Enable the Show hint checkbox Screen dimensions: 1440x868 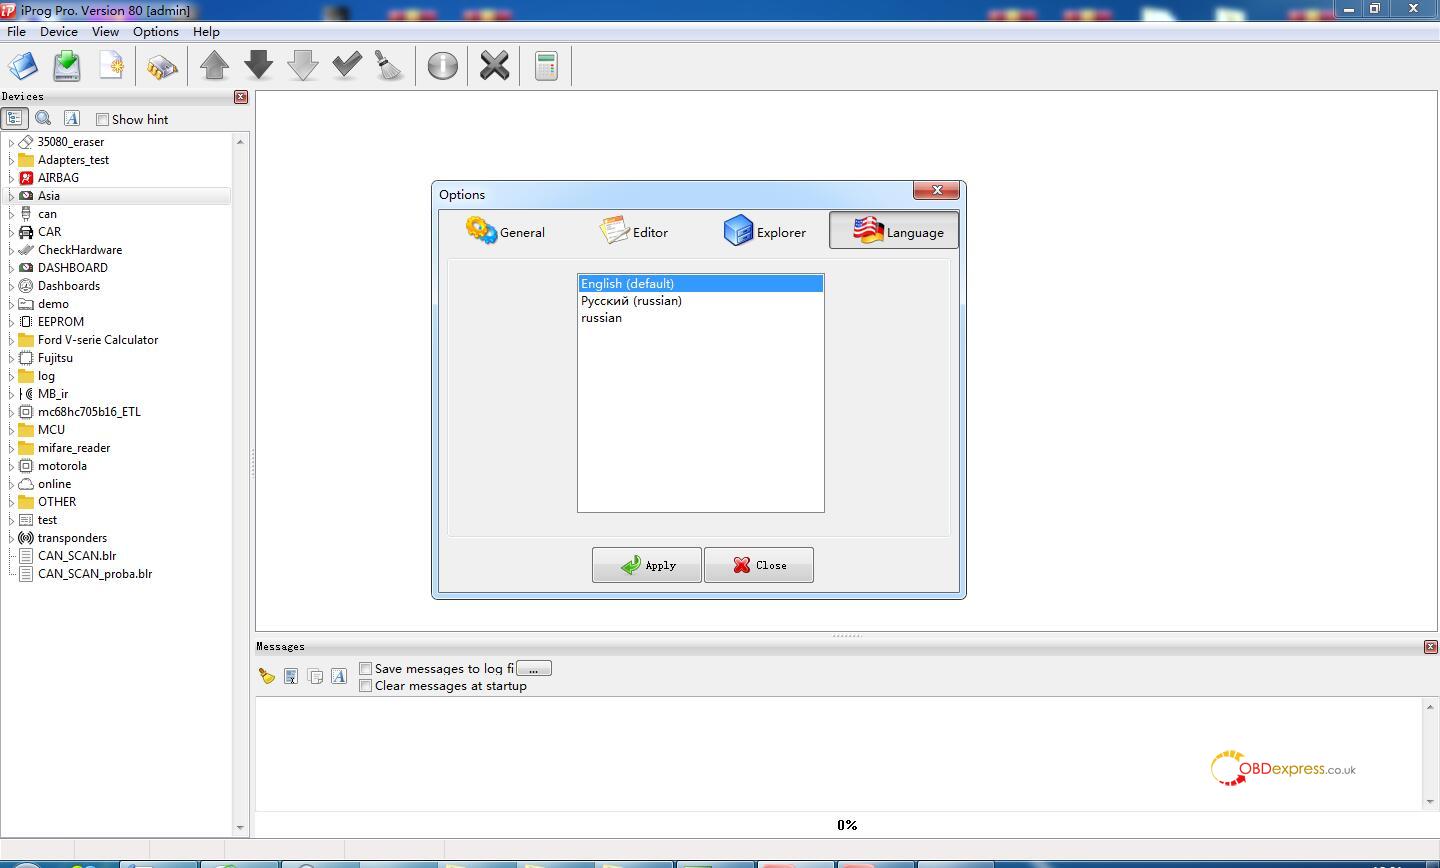pos(102,119)
